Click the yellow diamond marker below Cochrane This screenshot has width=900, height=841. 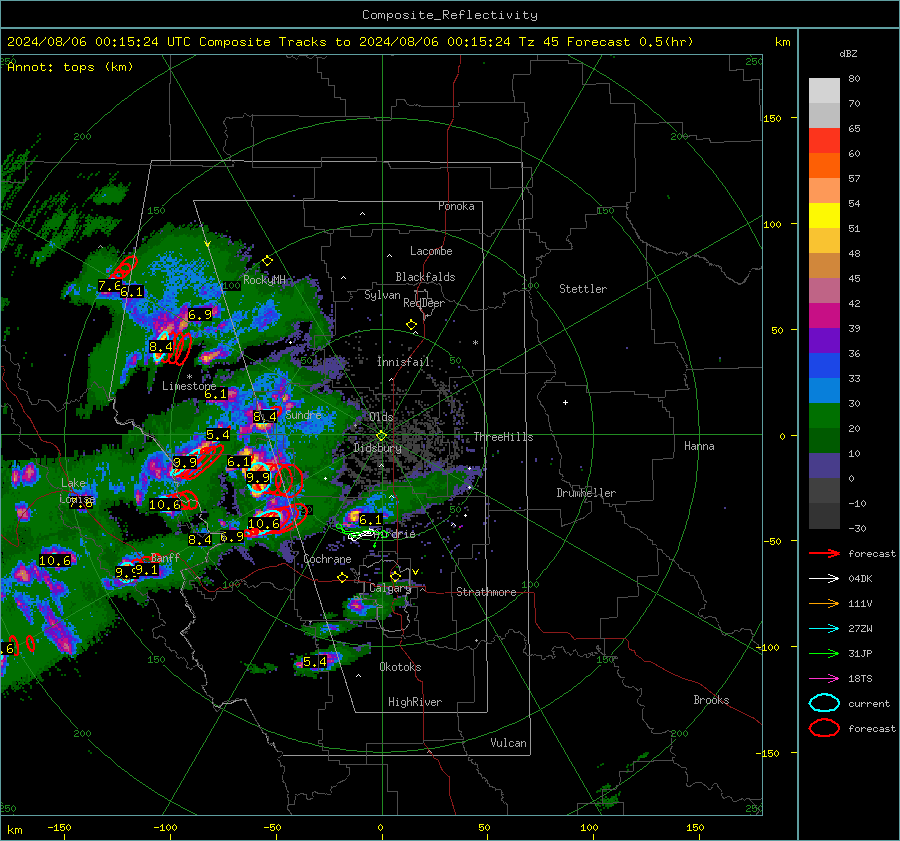pyautogui.click(x=343, y=578)
